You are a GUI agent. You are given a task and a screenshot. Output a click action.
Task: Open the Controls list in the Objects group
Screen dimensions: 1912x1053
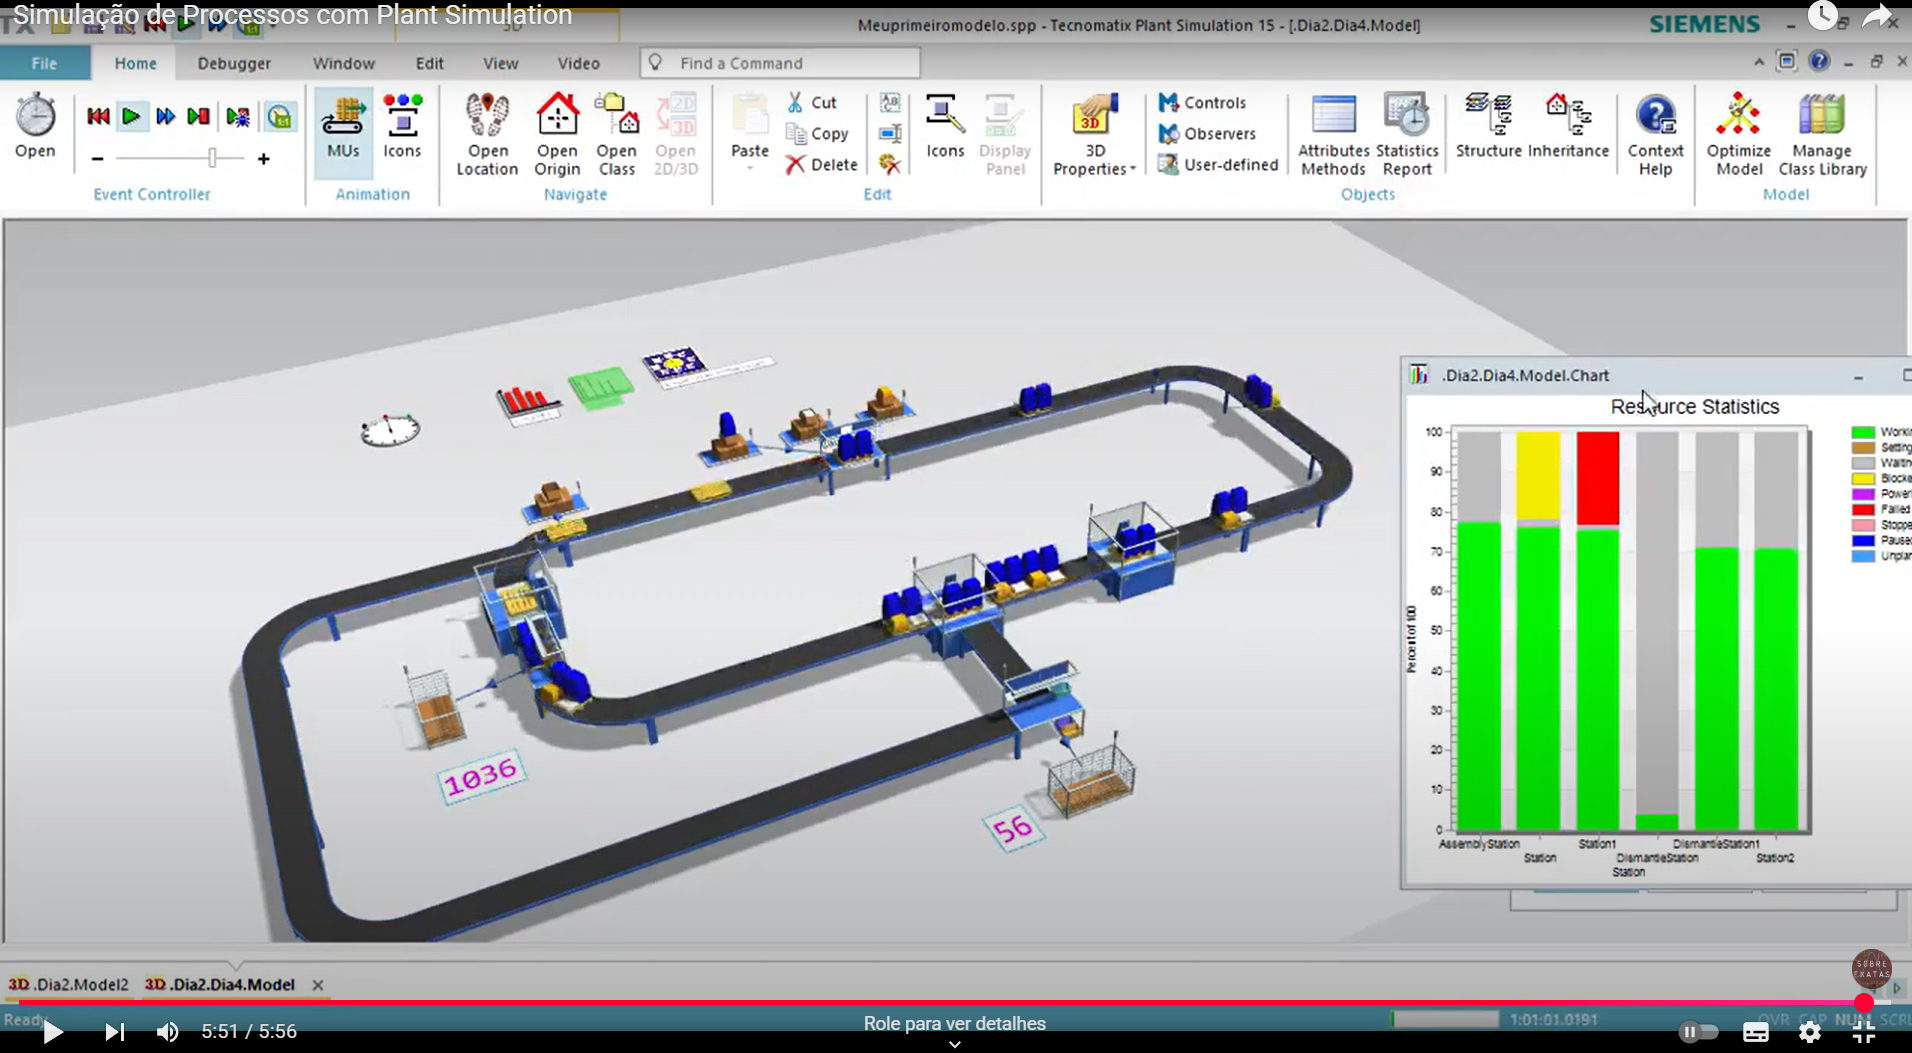(x=1203, y=102)
